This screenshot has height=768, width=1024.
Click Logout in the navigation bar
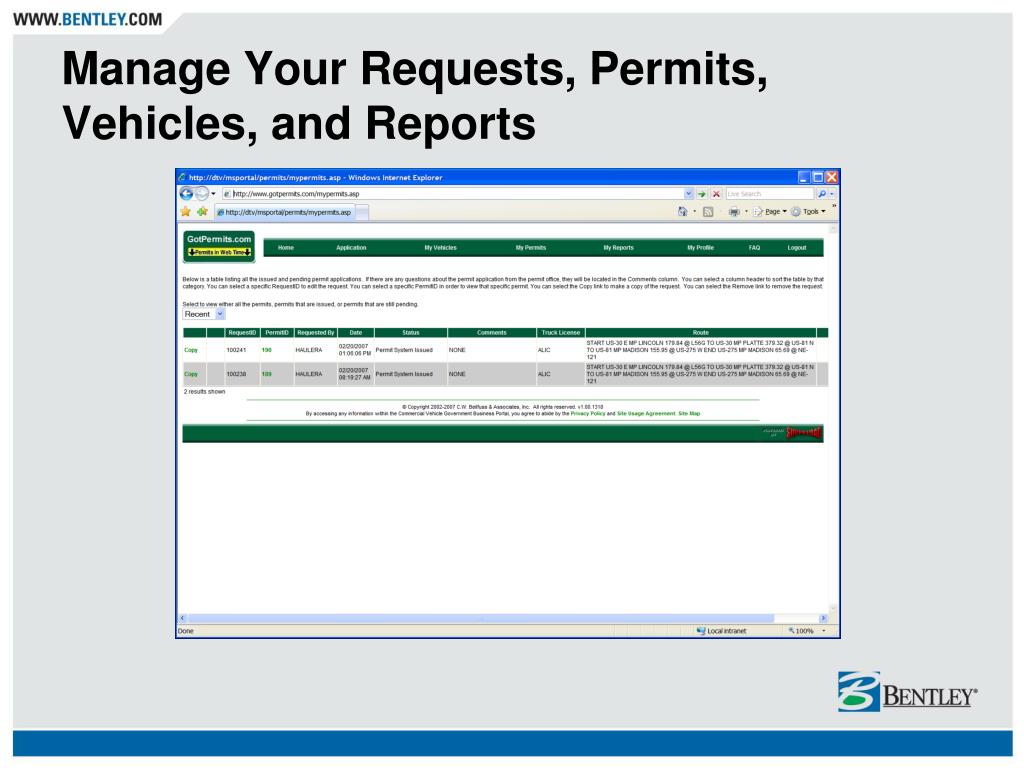click(x=797, y=248)
